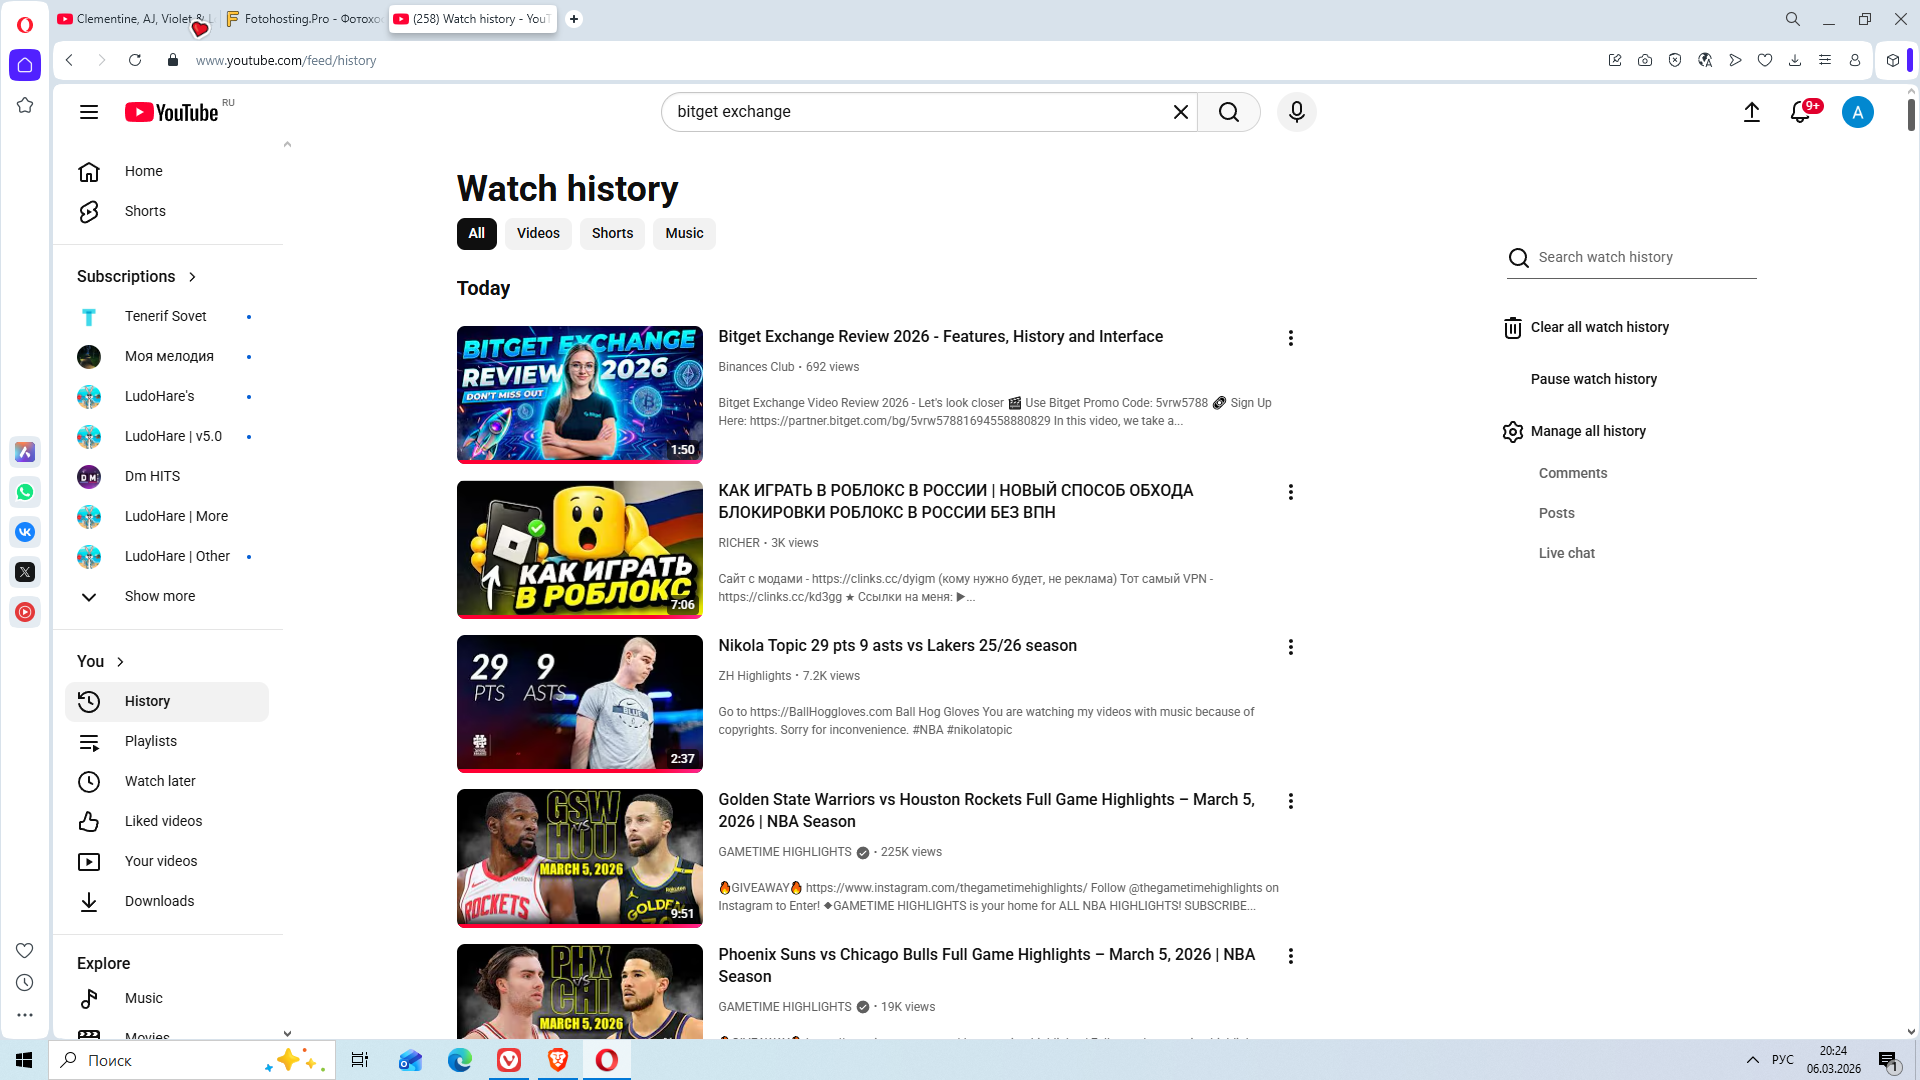Expand the Subscriptions section chevron

192,277
